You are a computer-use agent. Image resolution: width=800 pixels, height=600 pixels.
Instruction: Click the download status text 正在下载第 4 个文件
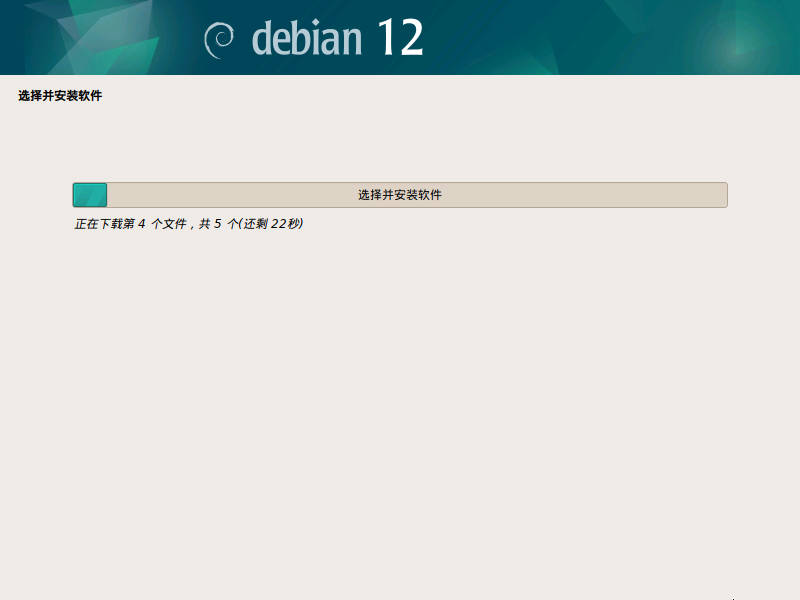188,223
